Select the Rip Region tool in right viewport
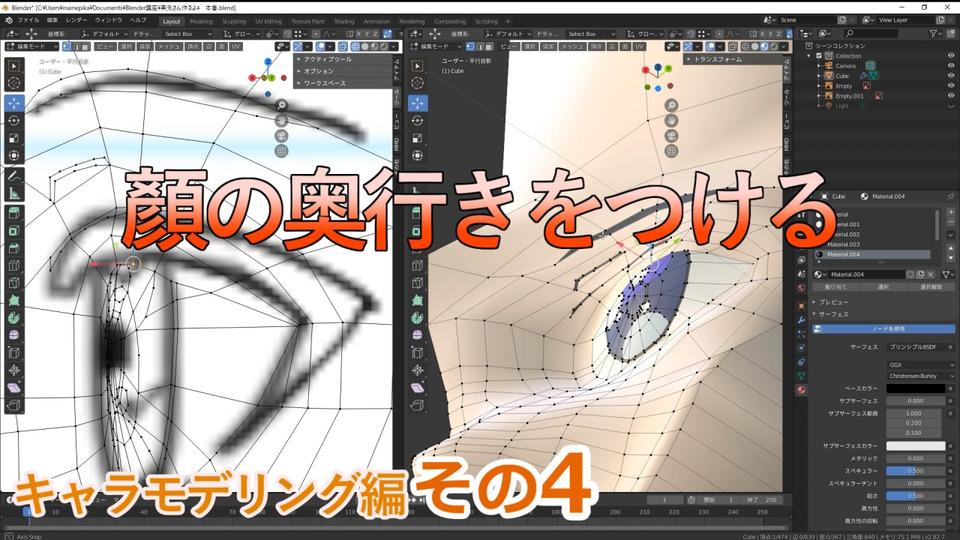The image size is (960, 540). pos(418,405)
